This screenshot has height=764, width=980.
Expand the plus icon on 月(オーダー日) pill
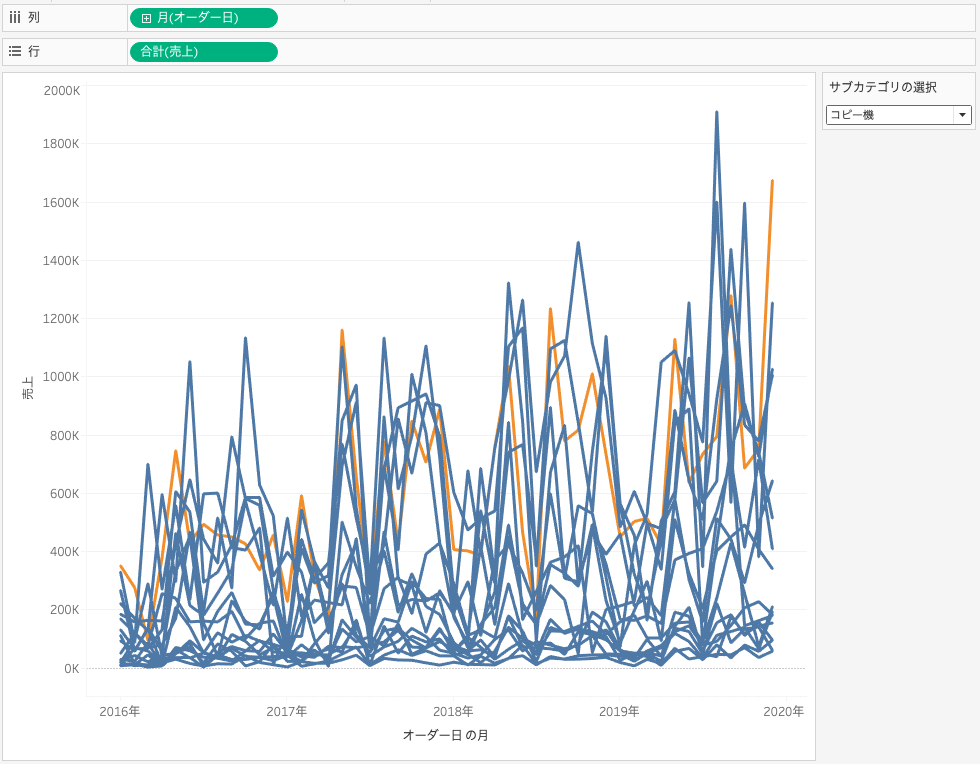(146, 18)
